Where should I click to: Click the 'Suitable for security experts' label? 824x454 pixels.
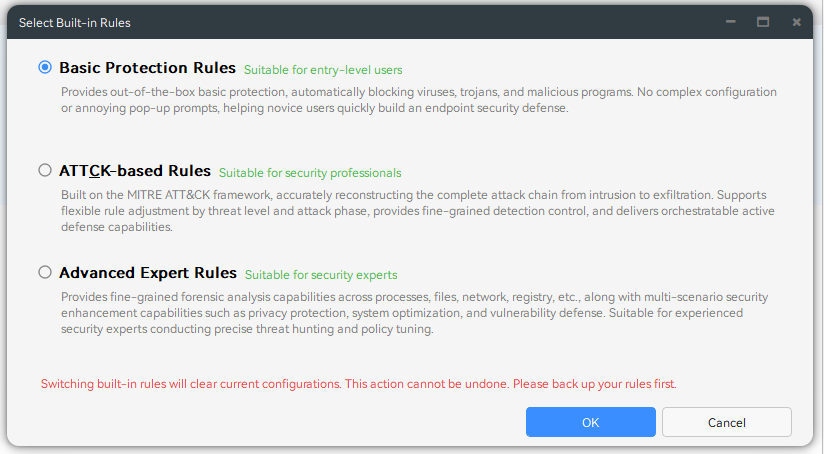click(x=321, y=275)
